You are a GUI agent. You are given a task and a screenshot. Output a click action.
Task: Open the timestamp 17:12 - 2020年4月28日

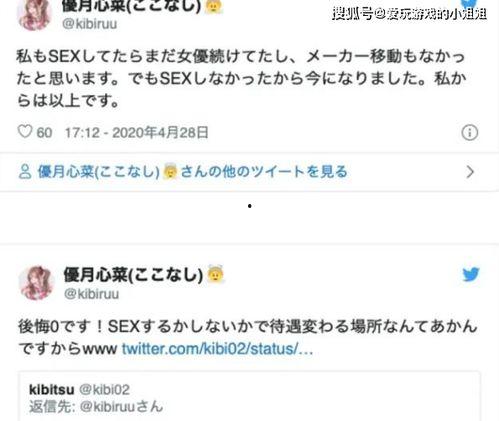(136, 133)
